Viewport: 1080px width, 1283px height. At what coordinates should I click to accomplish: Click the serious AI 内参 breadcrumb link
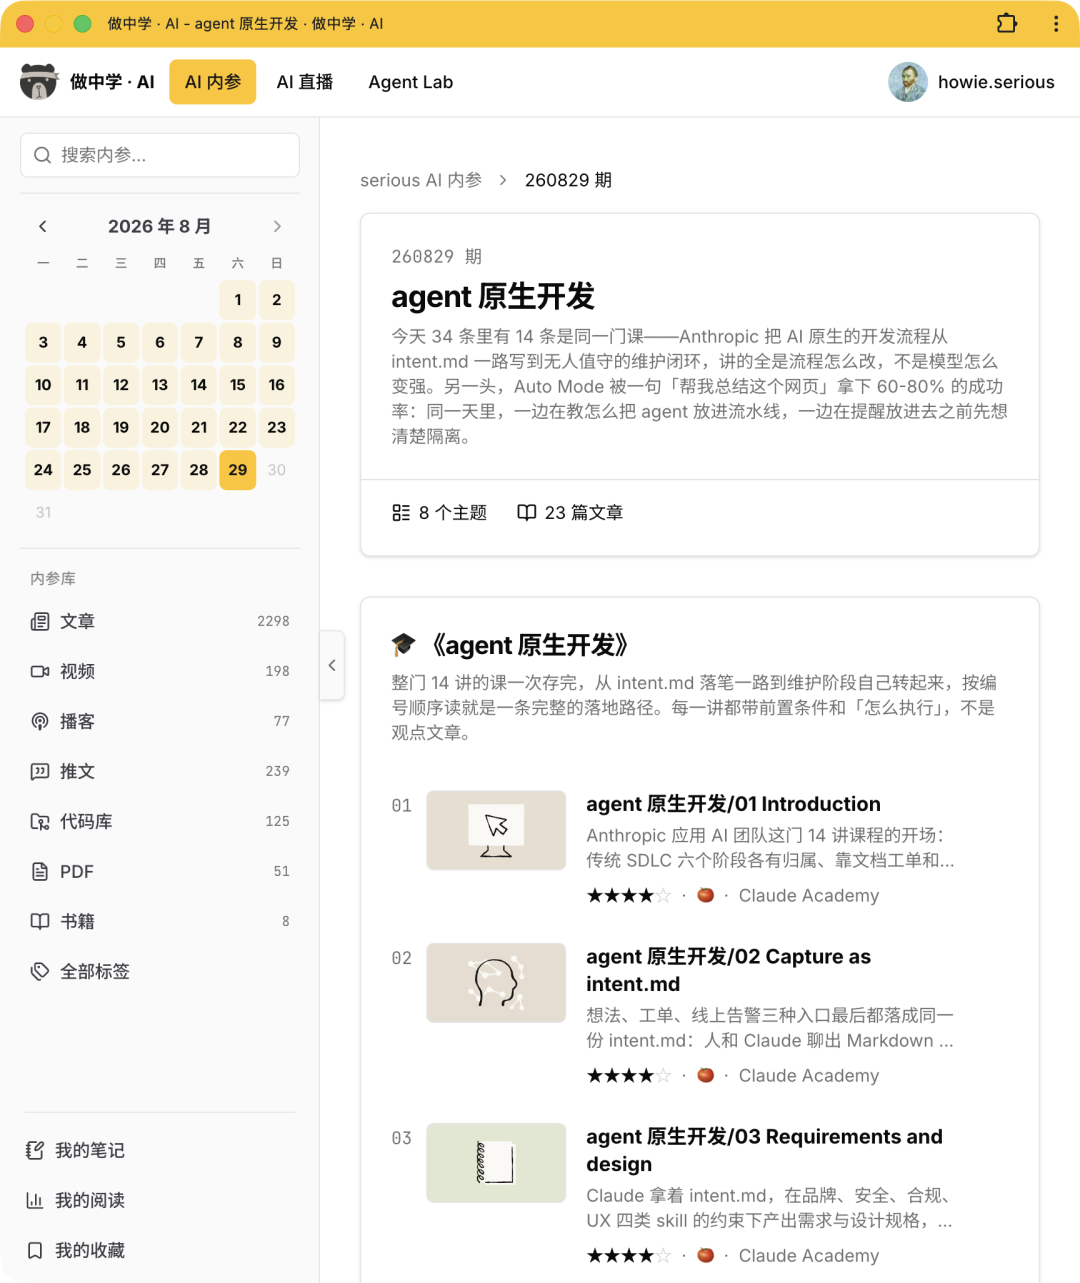(421, 180)
